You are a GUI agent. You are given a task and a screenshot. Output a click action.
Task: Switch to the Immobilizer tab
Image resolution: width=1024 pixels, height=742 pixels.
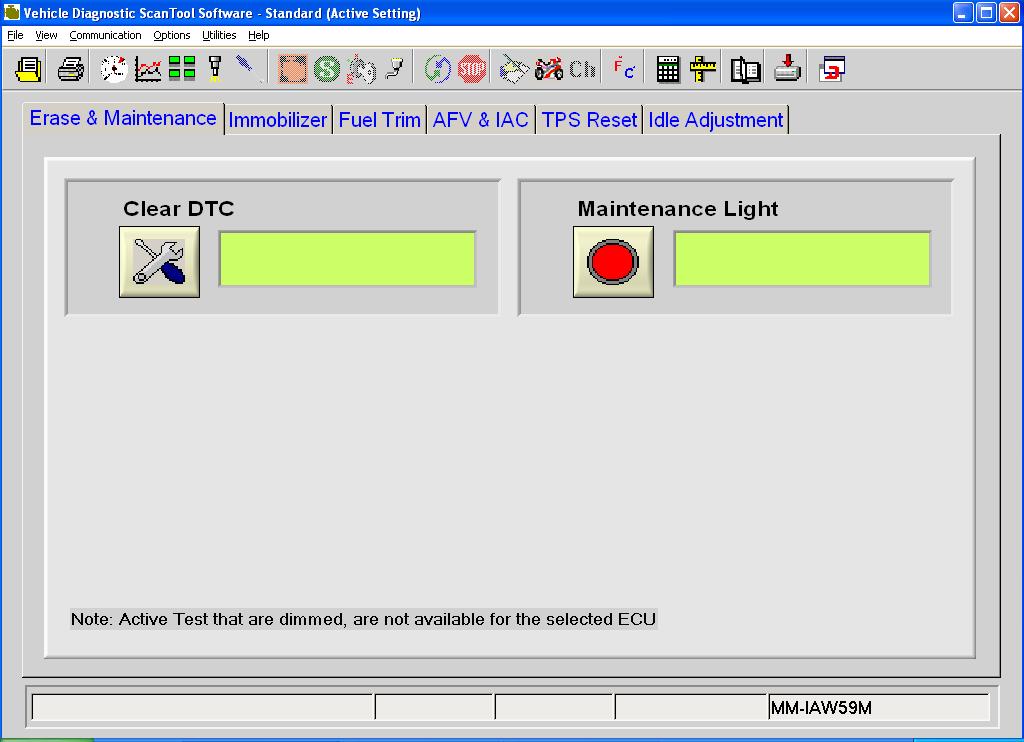point(278,120)
